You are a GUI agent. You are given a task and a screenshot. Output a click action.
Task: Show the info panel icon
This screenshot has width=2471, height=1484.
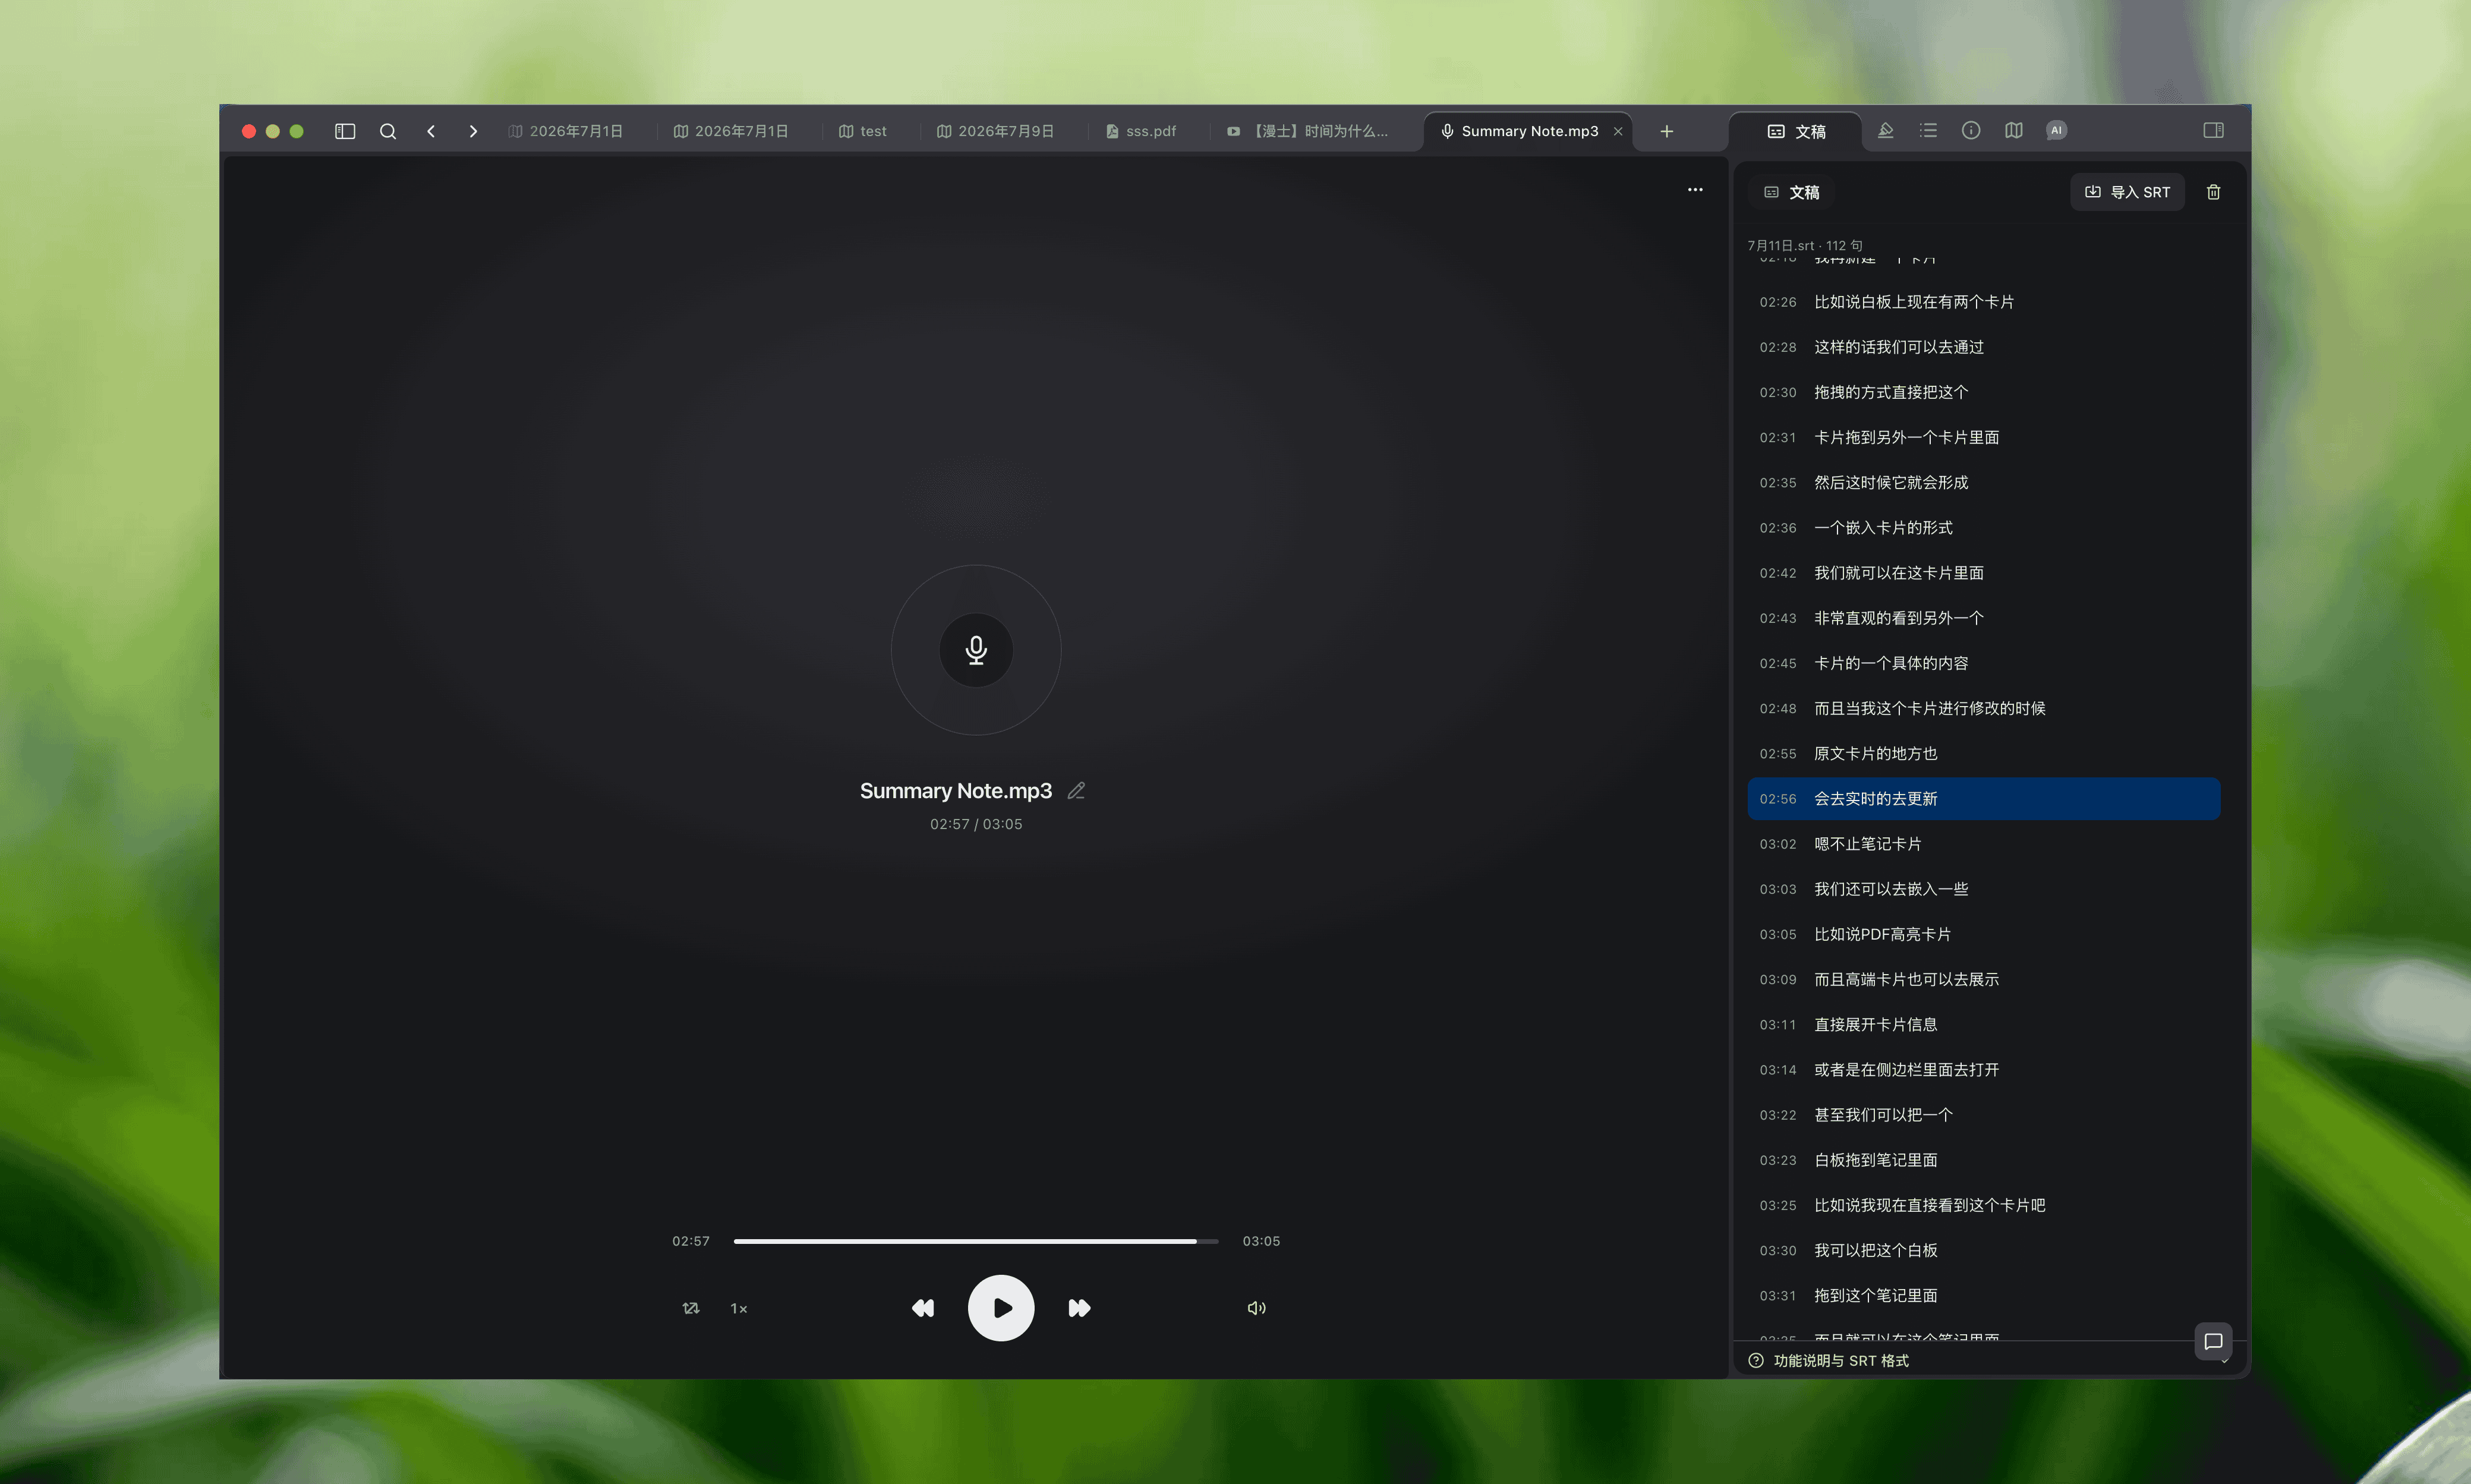point(1971,130)
